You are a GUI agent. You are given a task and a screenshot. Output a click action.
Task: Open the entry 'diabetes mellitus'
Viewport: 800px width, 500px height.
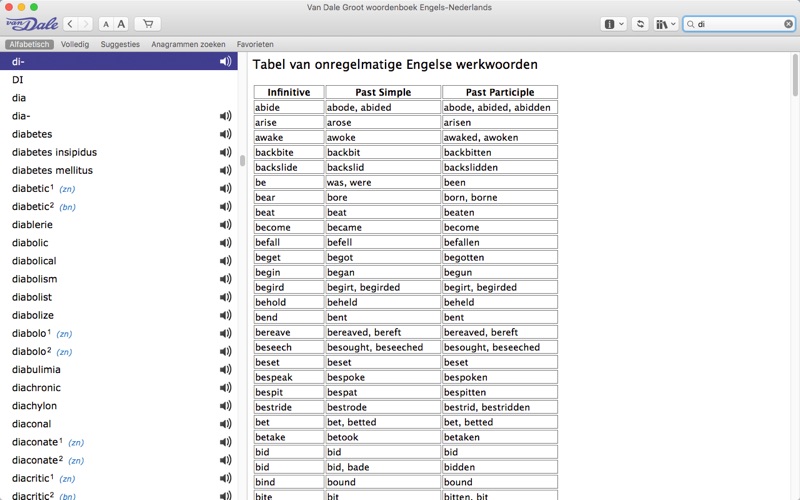point(118,170)
